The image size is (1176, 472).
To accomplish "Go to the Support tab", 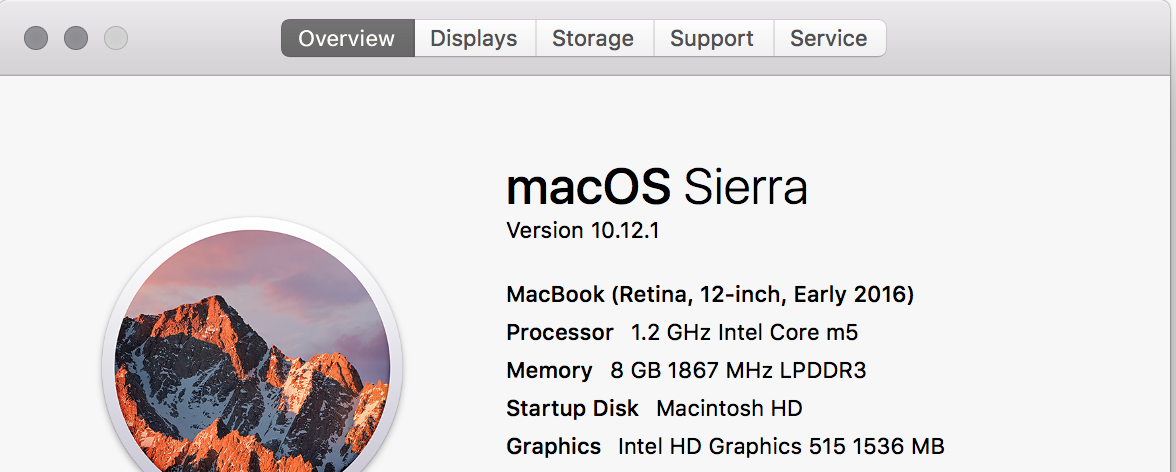I will tap(712, 38).
